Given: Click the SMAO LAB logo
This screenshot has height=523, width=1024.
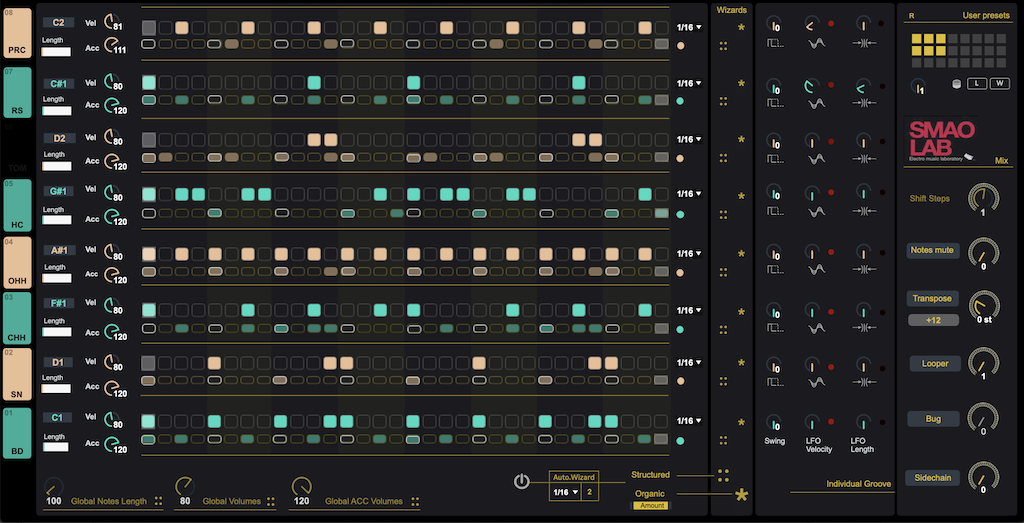Looking at the screenshot, I should (940, 140).
